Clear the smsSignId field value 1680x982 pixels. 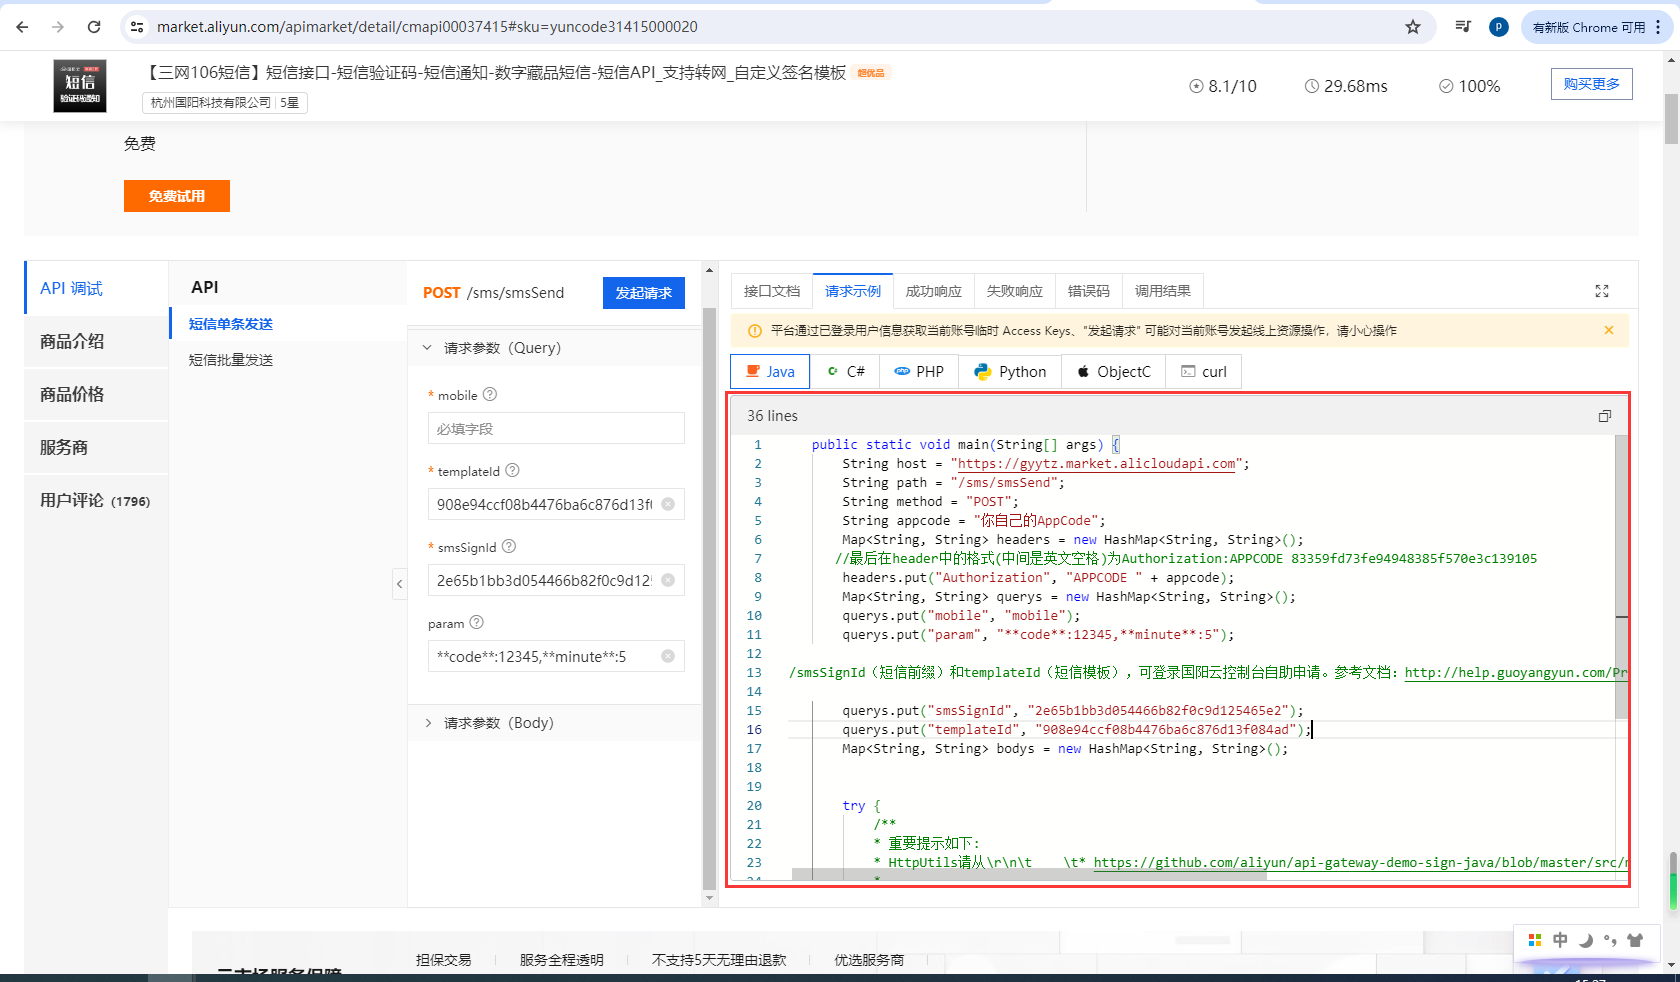point(668,580)
